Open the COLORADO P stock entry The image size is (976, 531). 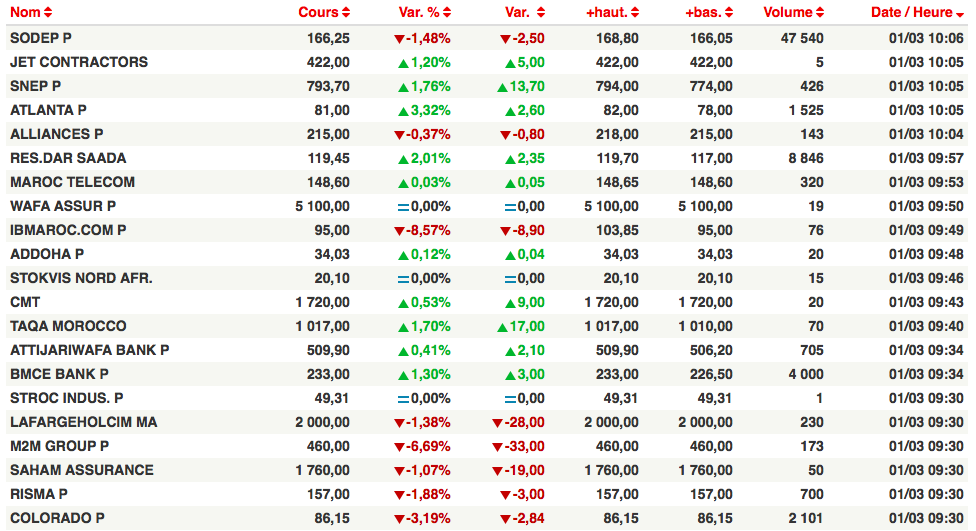click(57, 518)
